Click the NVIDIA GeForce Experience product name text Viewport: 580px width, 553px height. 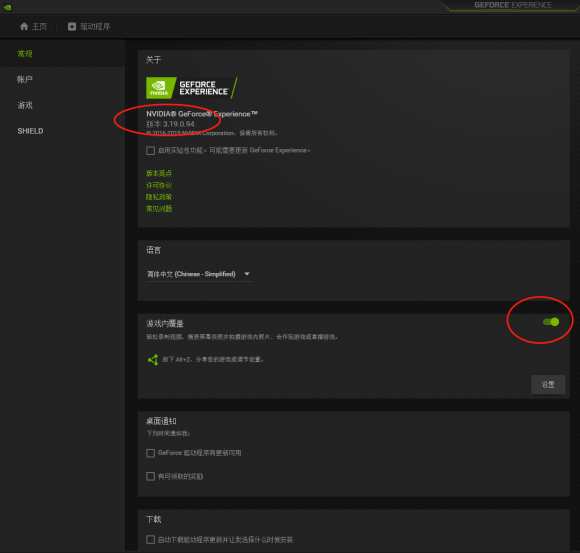pyautogui.click(x=202, y=114)
